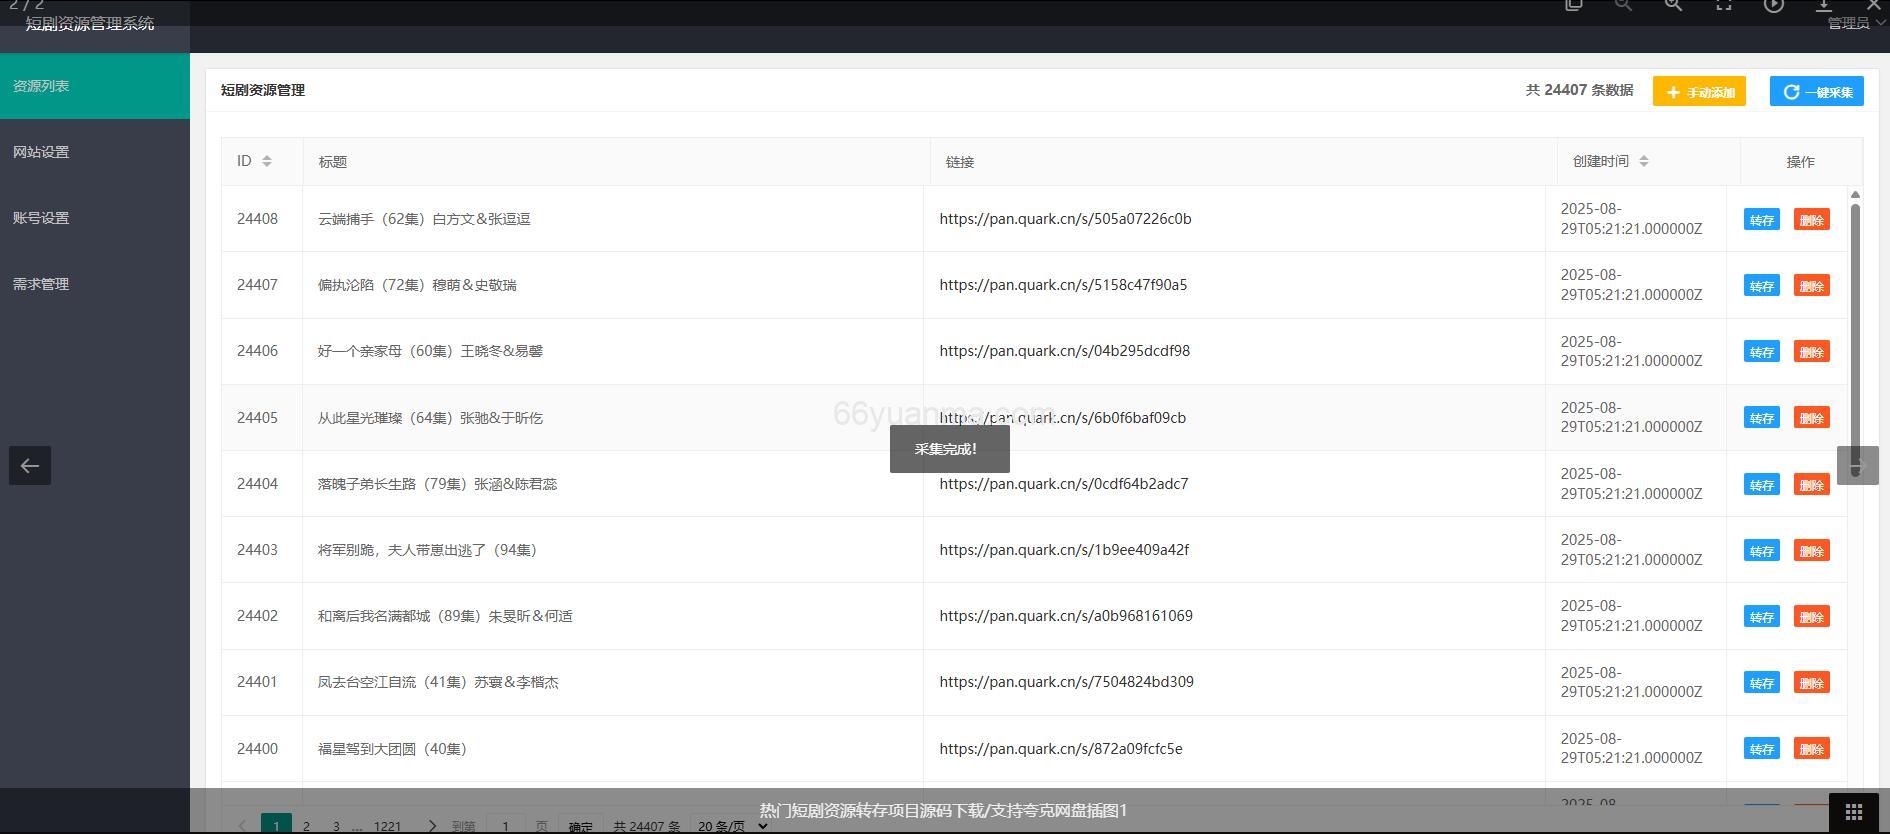Click the 手动添加 button

click(1699, 92)
